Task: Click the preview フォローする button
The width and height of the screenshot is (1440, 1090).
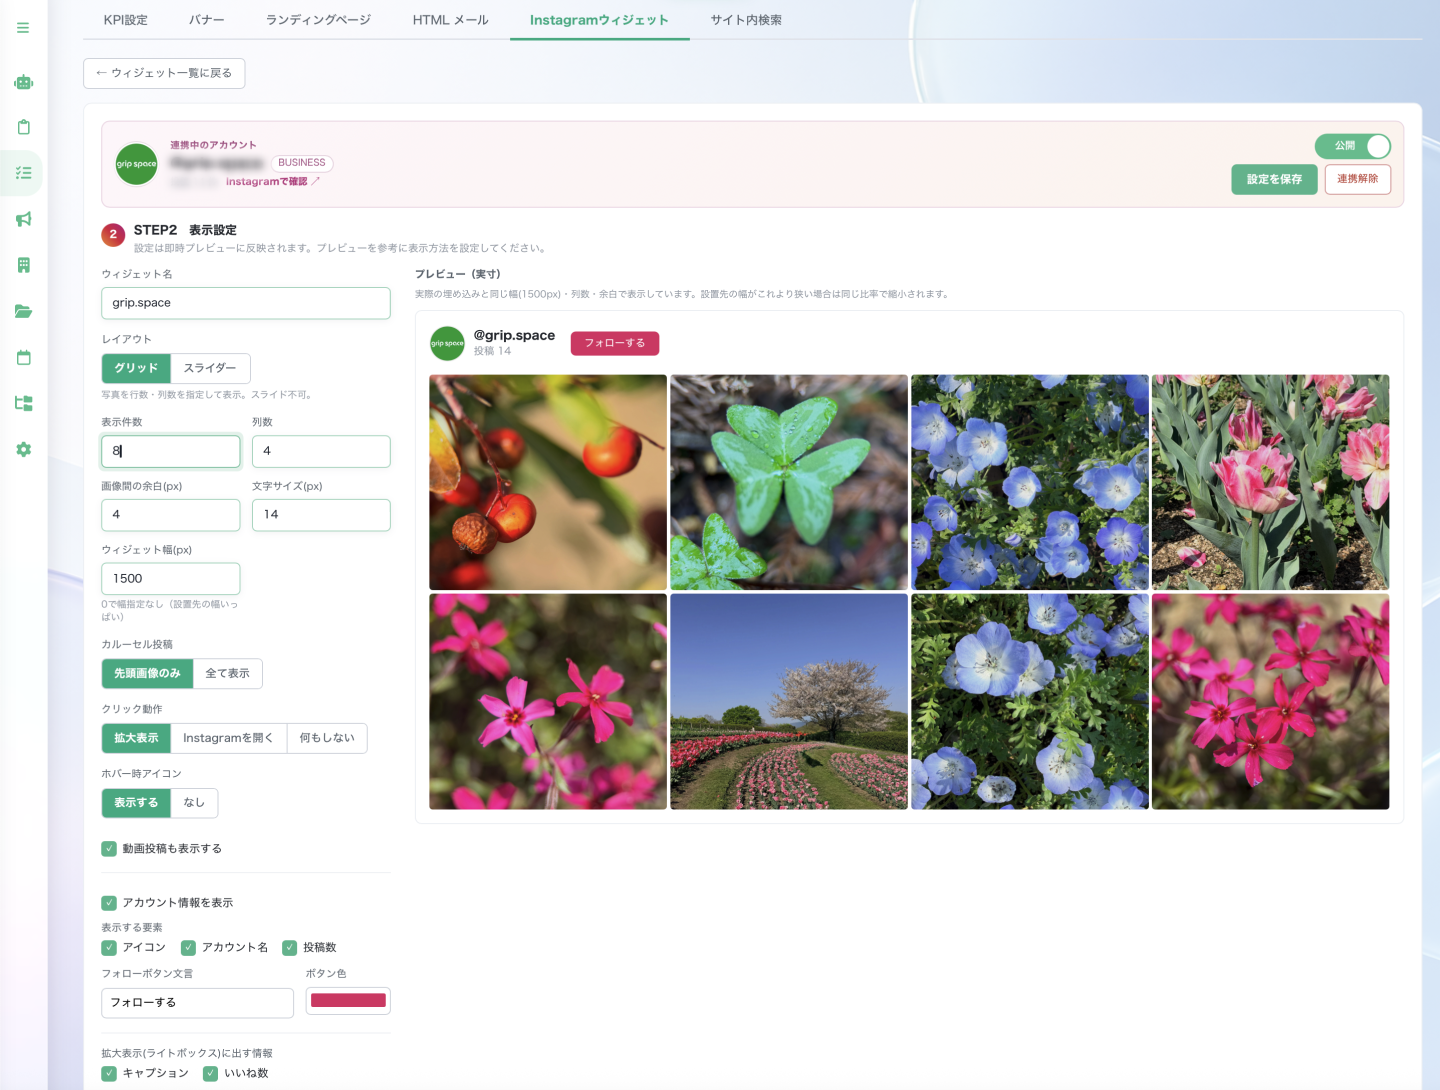Action: 615,343
